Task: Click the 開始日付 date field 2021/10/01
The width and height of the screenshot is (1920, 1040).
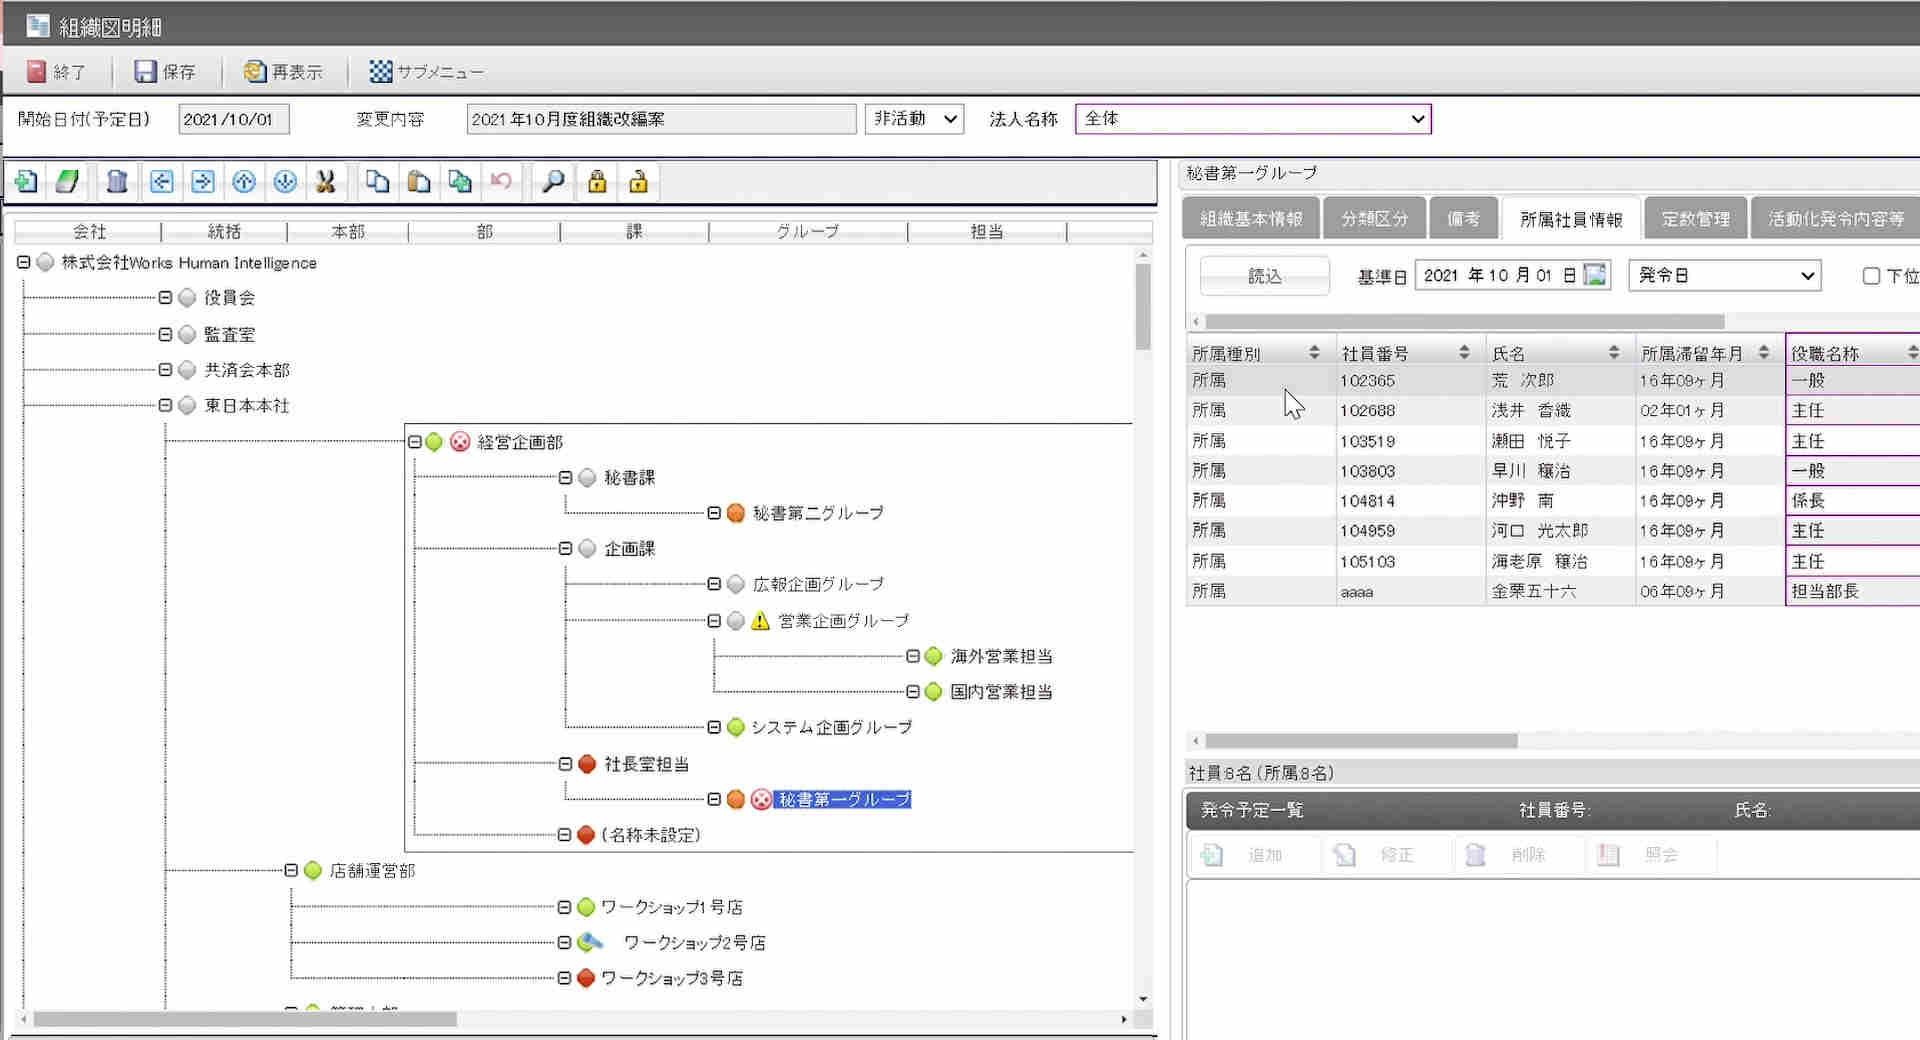Action: click(x=234, y=119)
